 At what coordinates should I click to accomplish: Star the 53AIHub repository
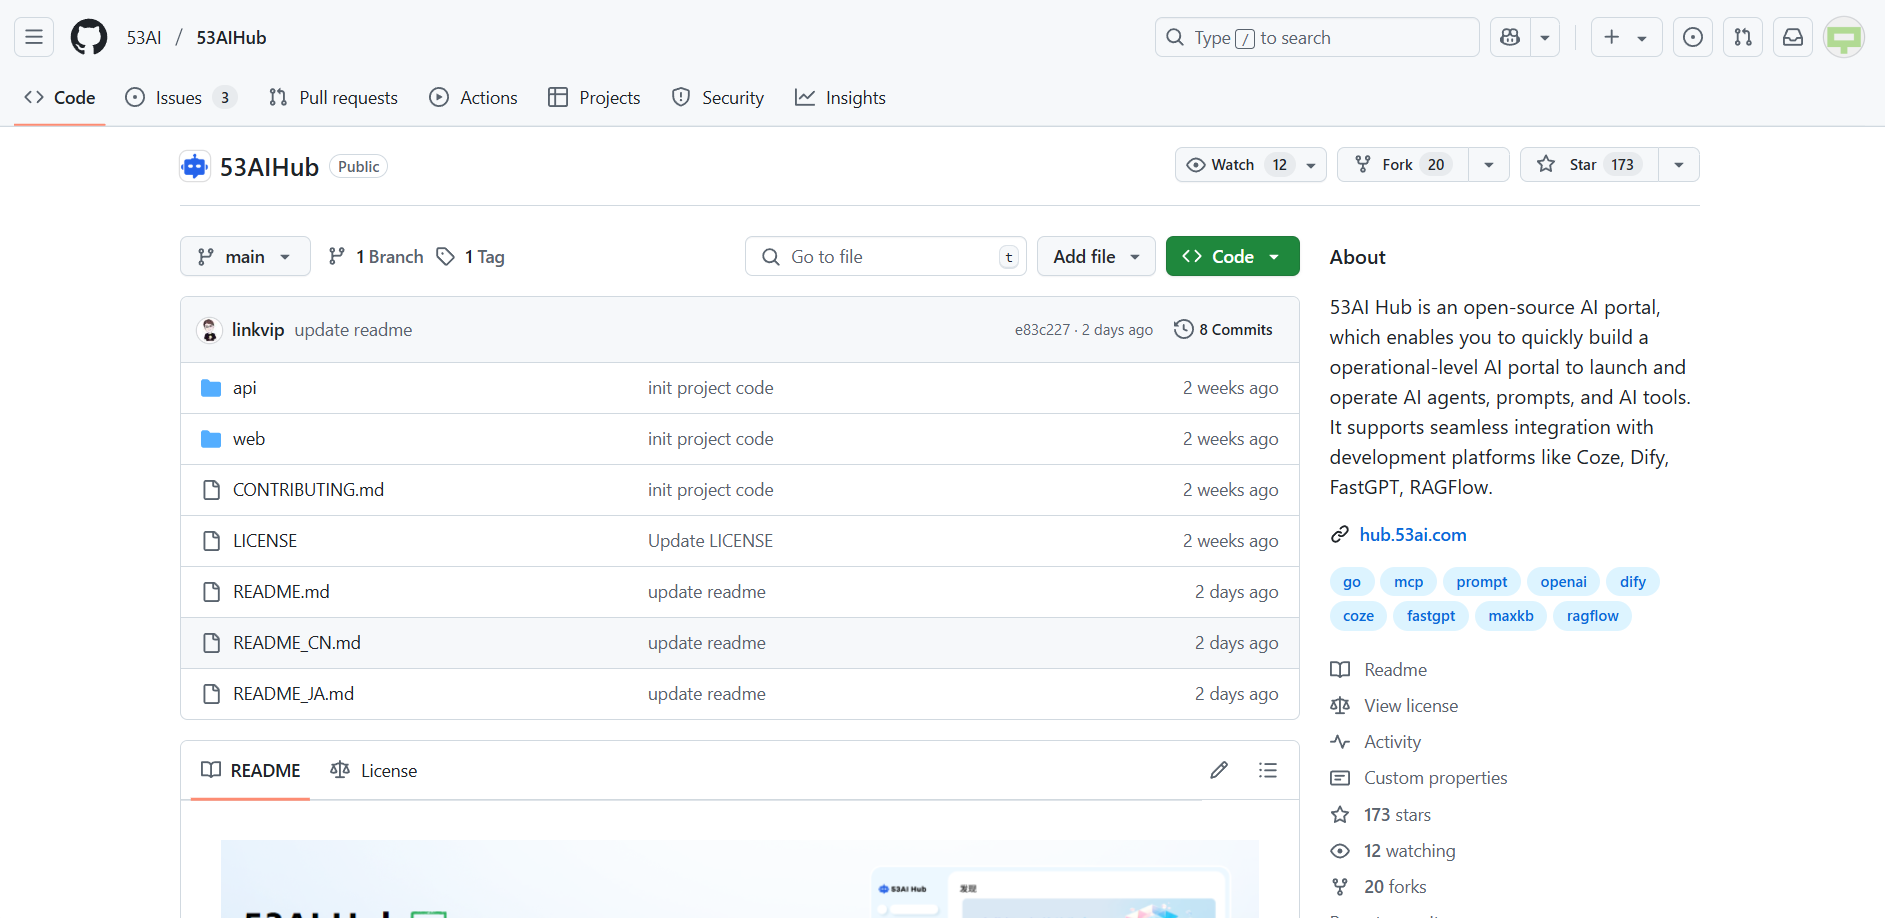click(1590, 165)
